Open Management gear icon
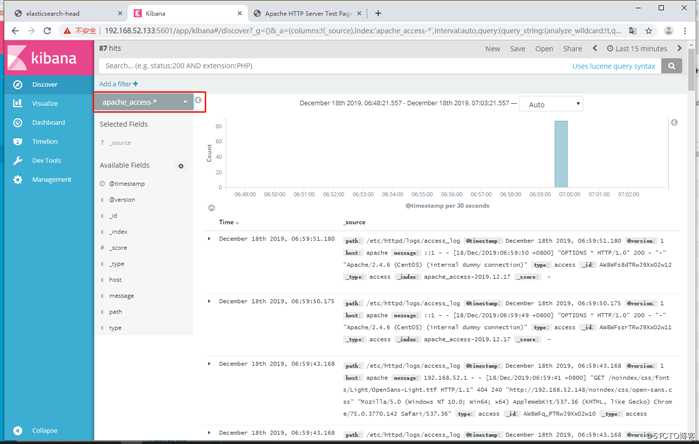699x444 pixels. [18, 180]
